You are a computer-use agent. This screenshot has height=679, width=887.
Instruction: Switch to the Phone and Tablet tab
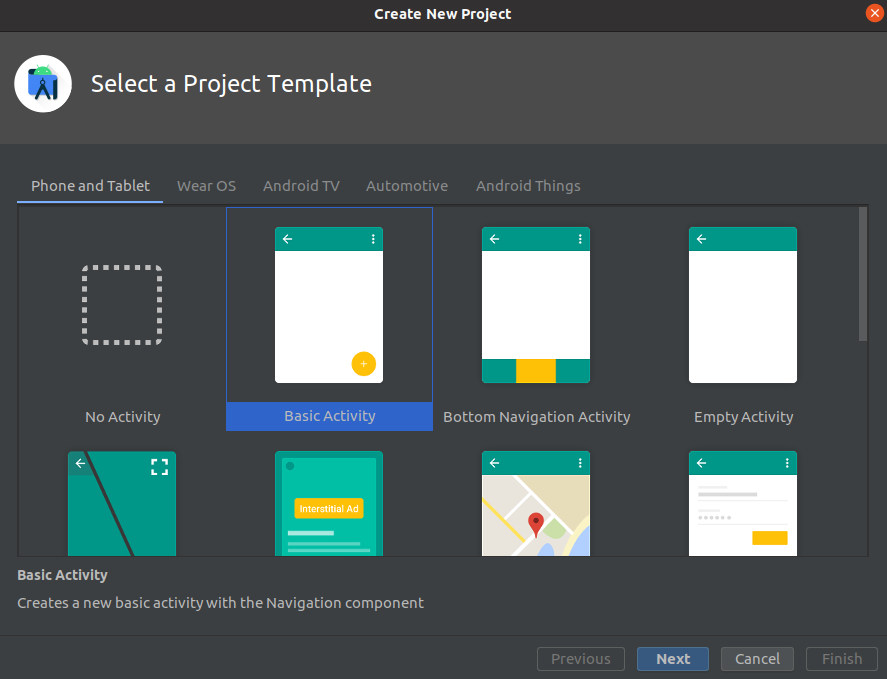pyautogui.click(x=90, y=186)
